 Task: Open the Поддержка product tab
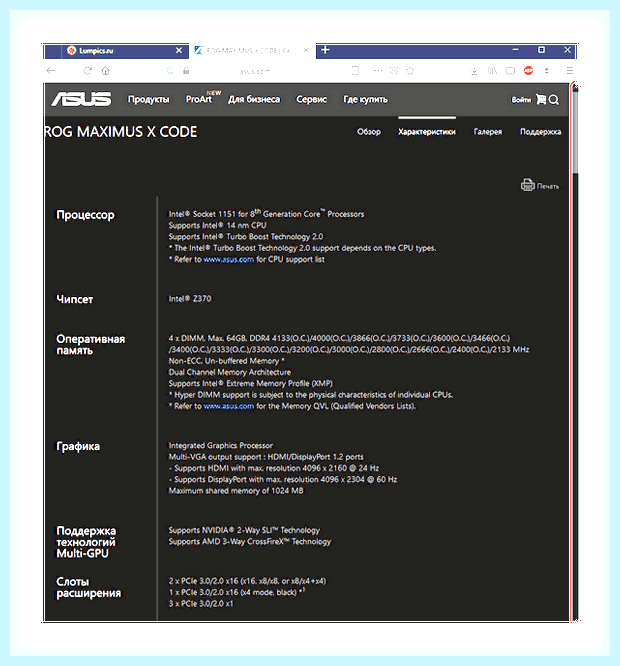click(540, 132)
